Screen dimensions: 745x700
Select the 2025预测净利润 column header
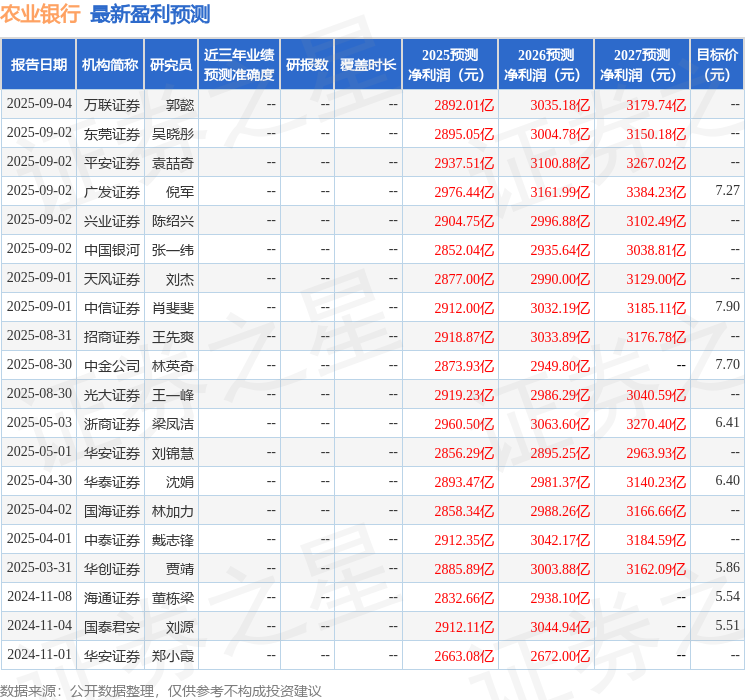450,65
